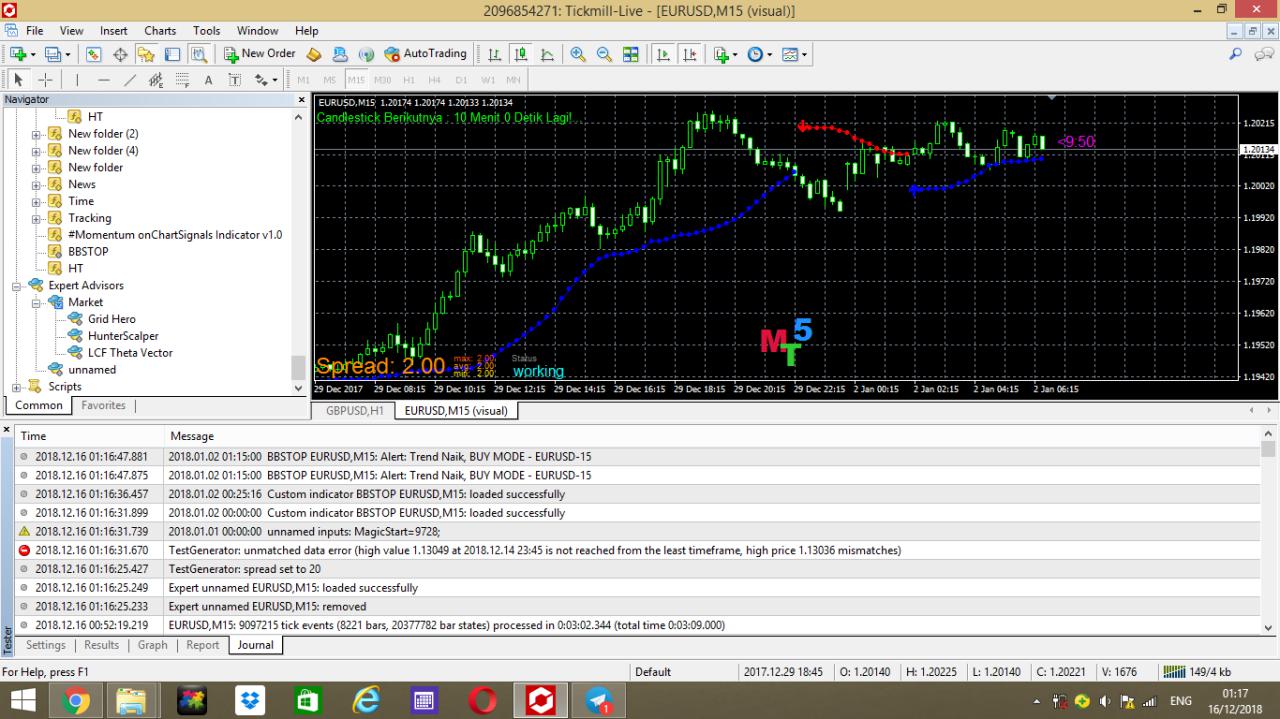The height and width of the screenshot is (719, 1280).
Task: Switch to the GBPUSD,H1 chart tab
Action: point(355,411)
